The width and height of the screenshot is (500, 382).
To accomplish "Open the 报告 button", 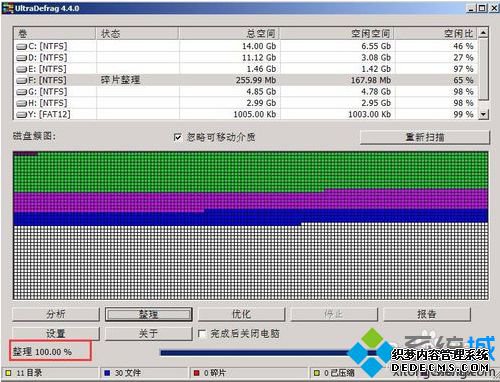I will click(x=427, y=314).
